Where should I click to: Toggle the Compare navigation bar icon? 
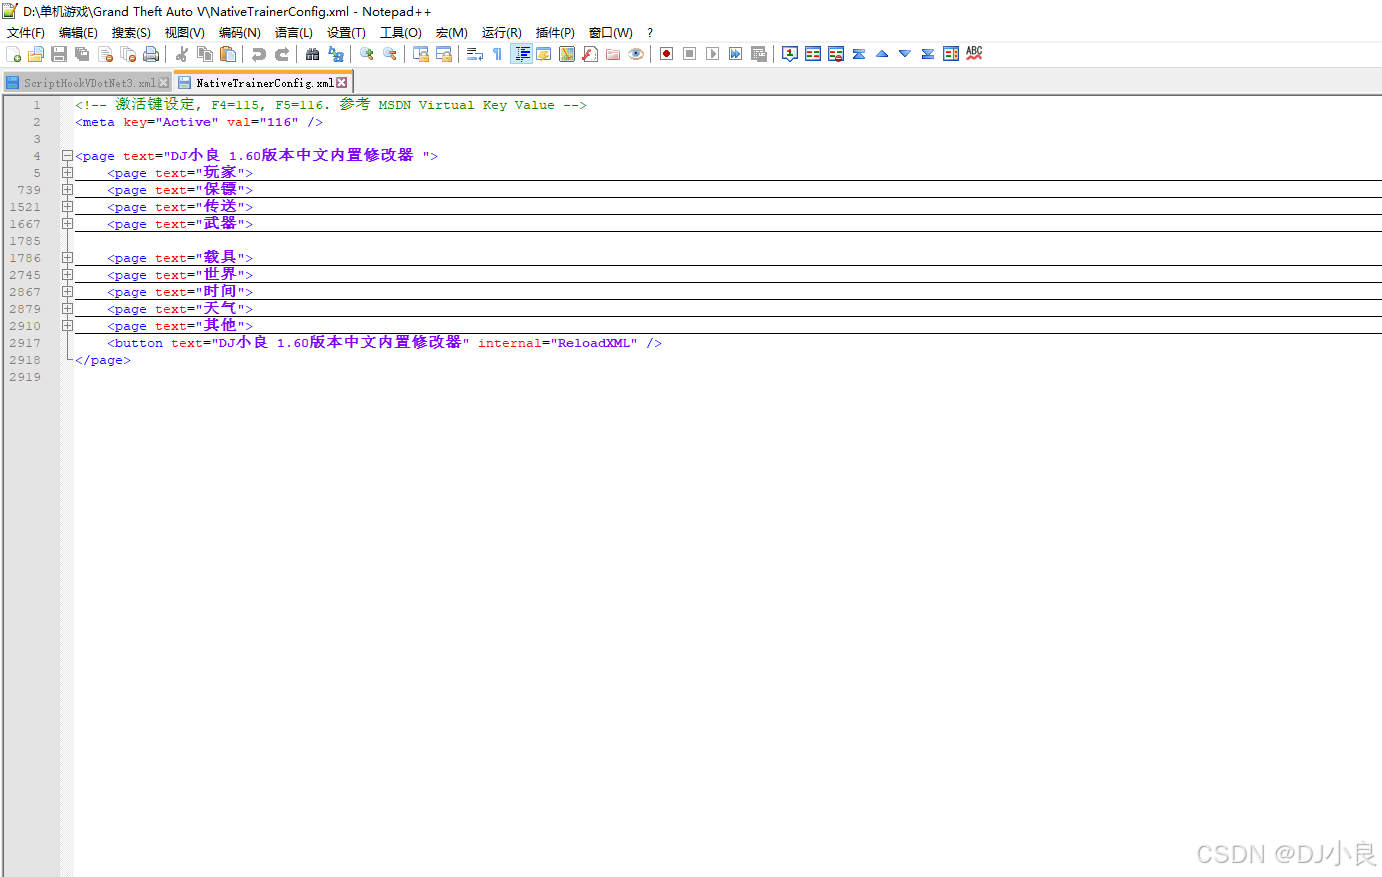click(x=951, y=54)
